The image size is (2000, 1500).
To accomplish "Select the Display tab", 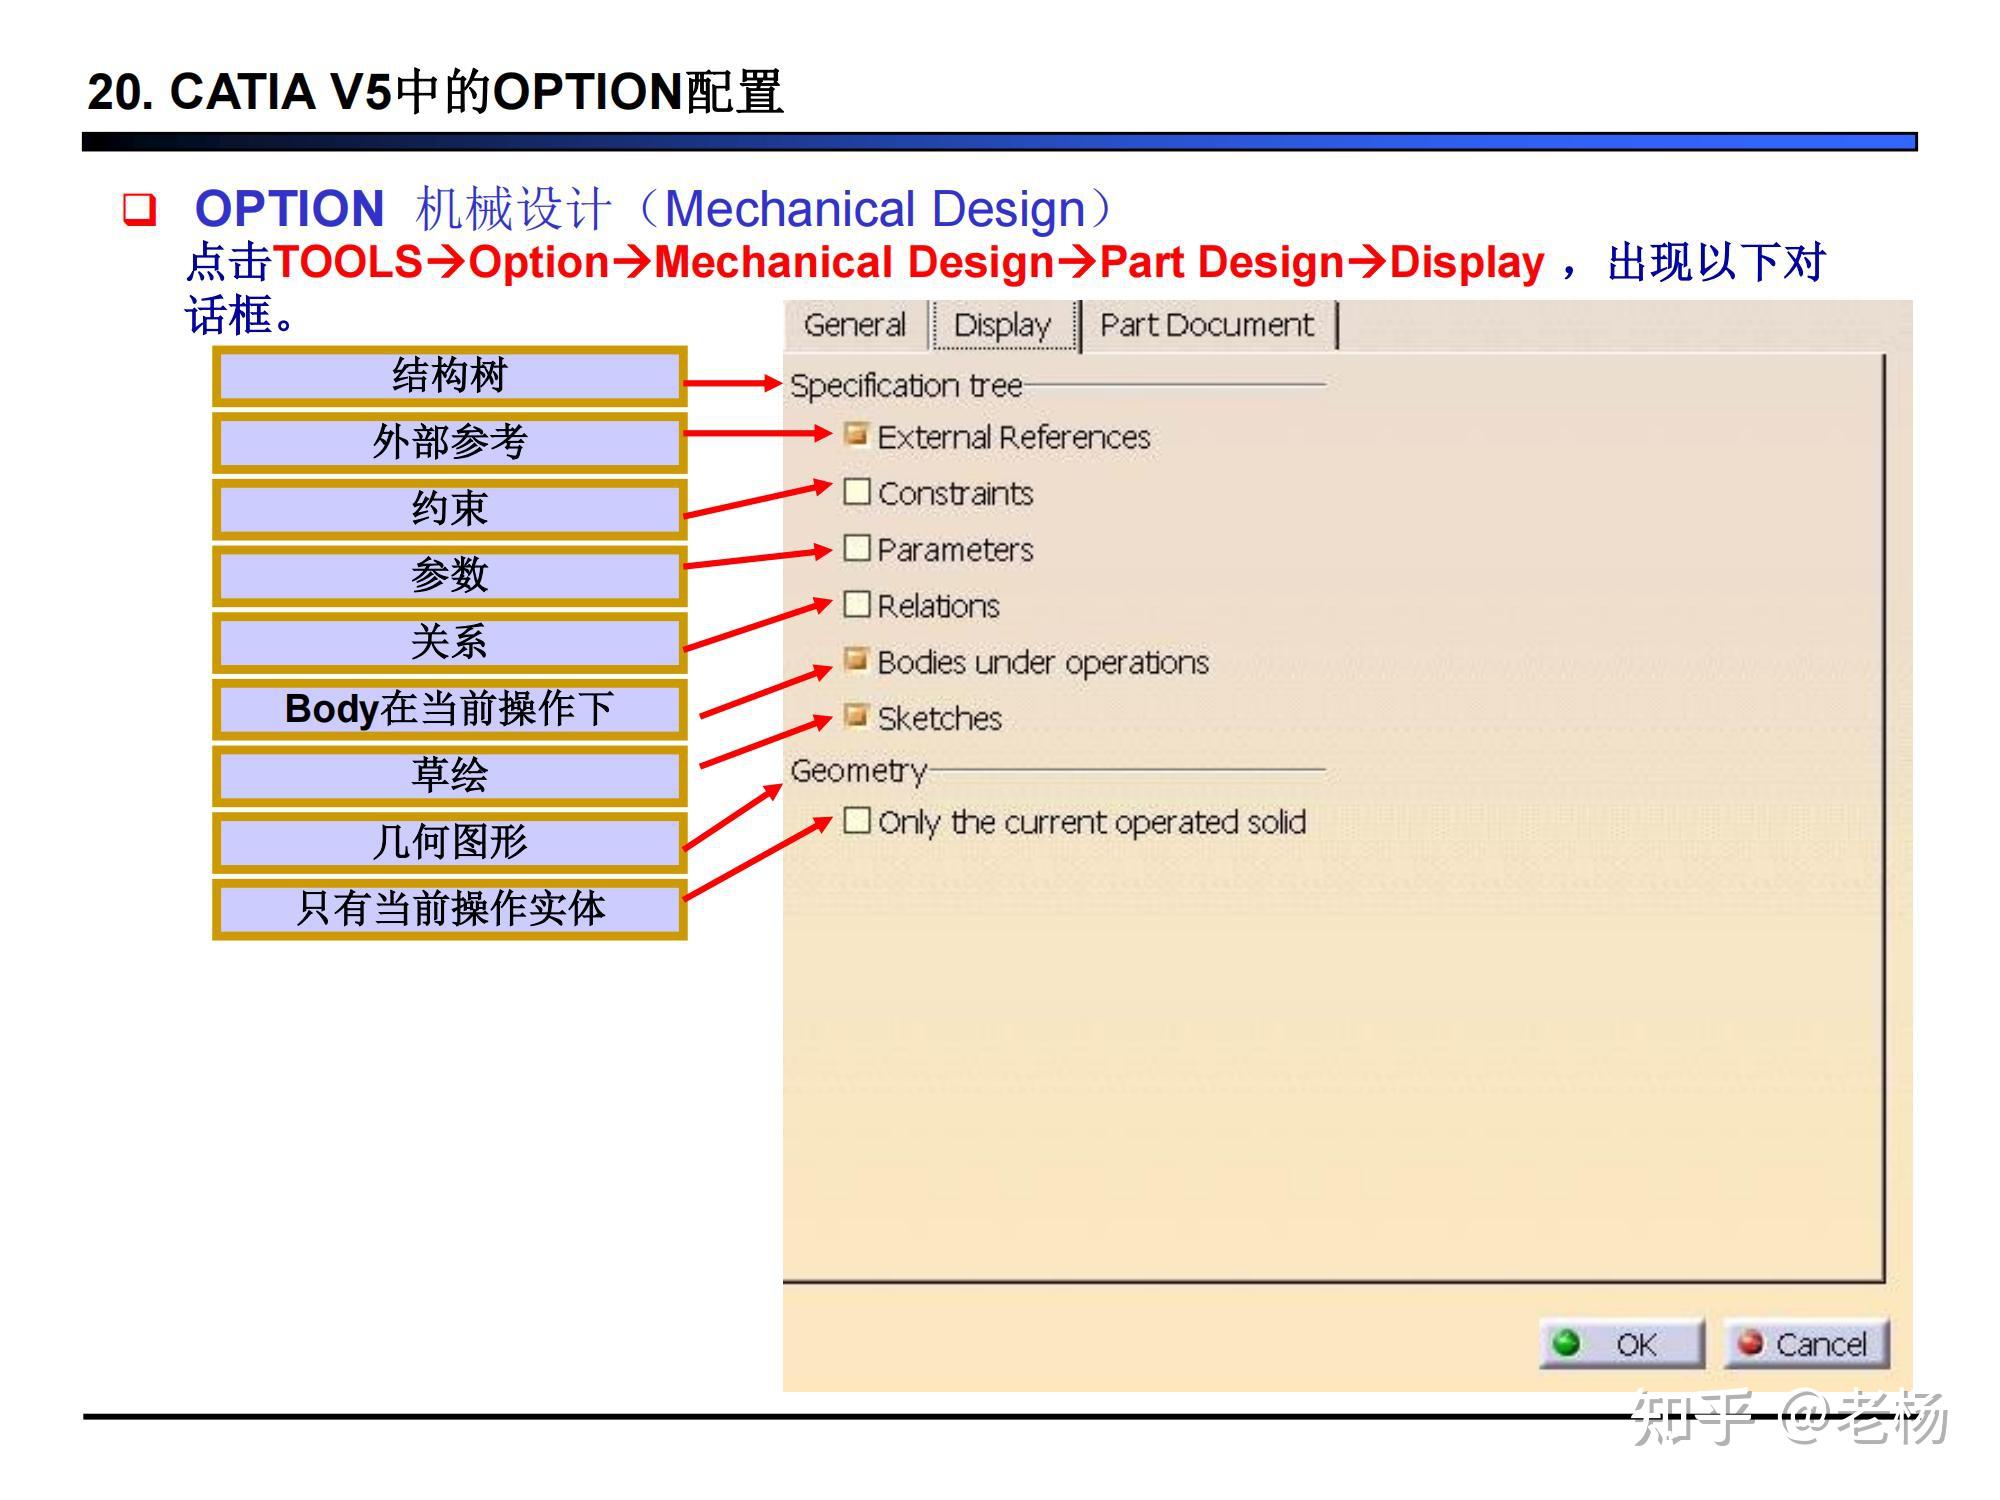I will click(x=1003, y=325).
